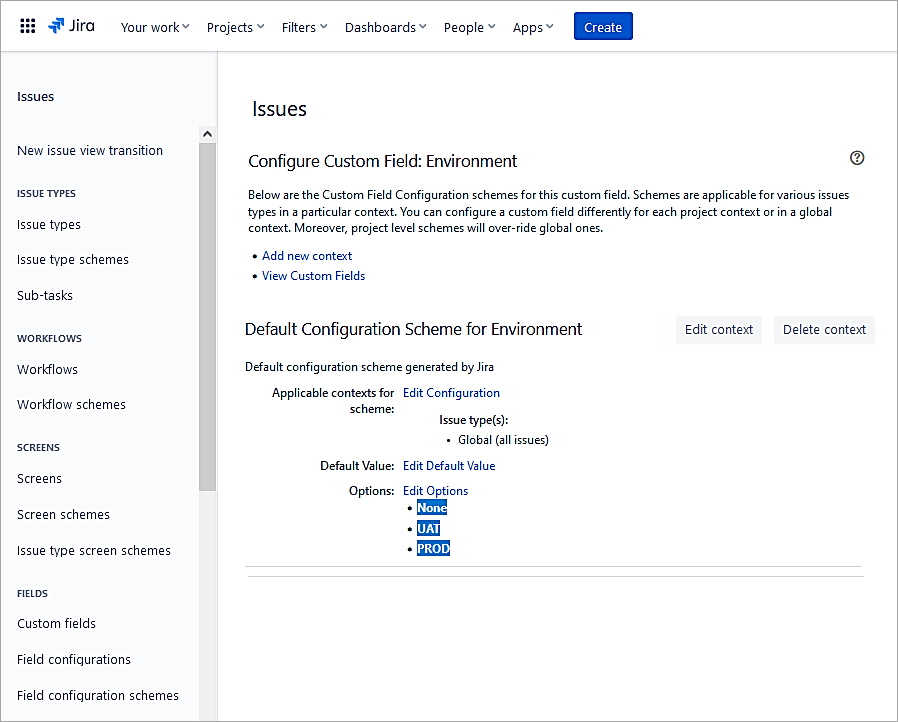
Task: Click the Edit Configuration link
Action: tap(451, 393)
